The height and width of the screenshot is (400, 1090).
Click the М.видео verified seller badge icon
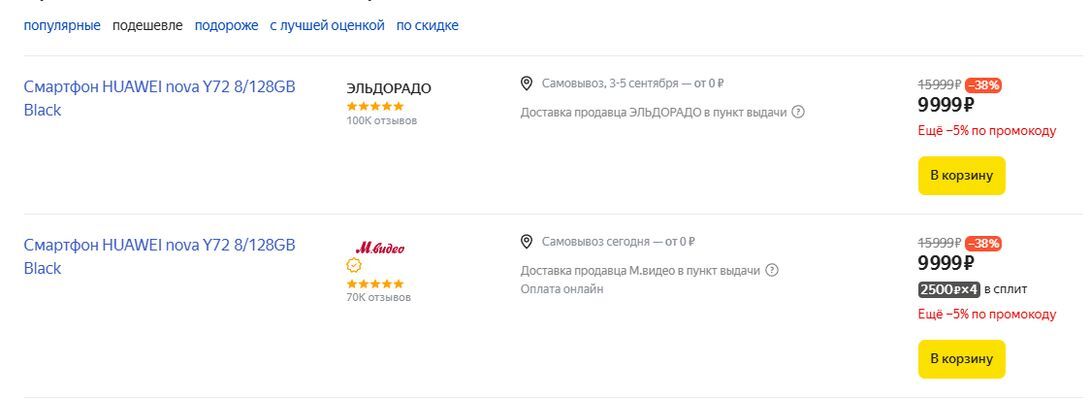(354, 266)
